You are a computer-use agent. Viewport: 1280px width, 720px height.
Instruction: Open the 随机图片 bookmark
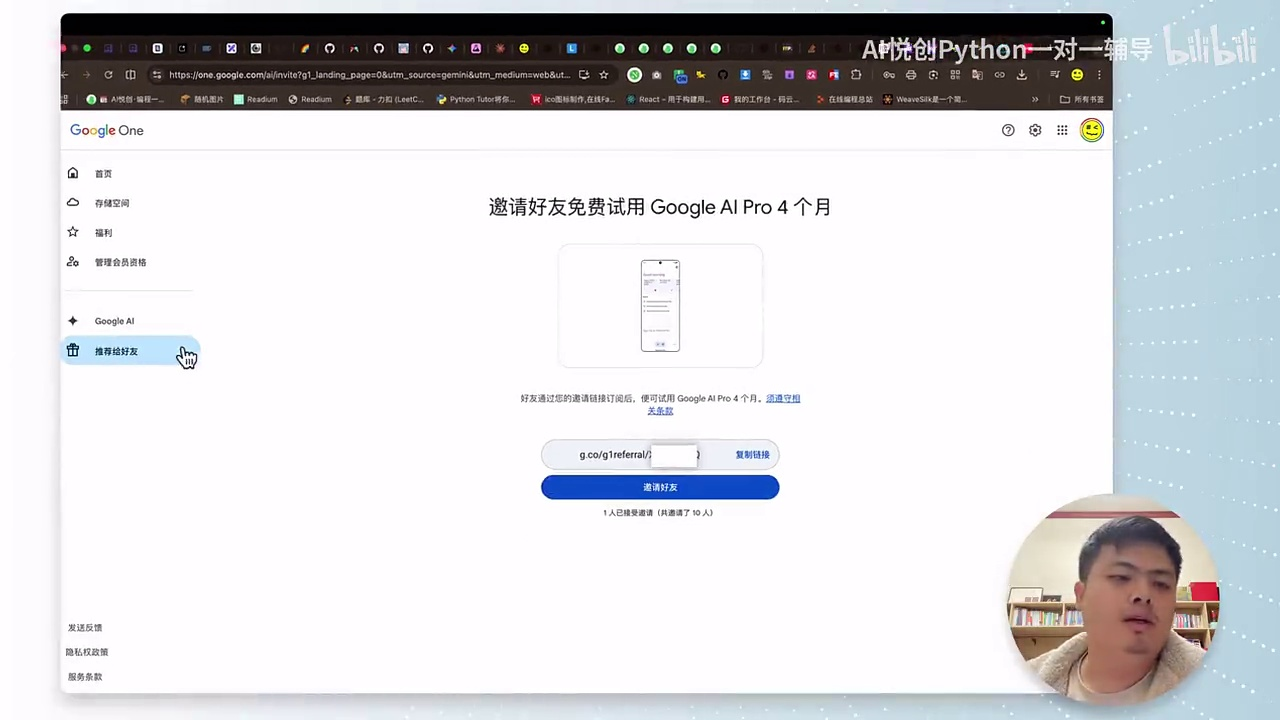coord(202,99)
